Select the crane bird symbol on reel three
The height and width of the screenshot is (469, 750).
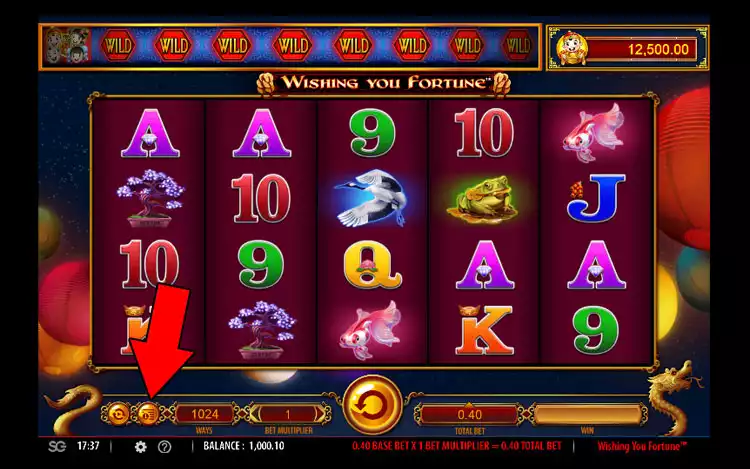[372, 197]
